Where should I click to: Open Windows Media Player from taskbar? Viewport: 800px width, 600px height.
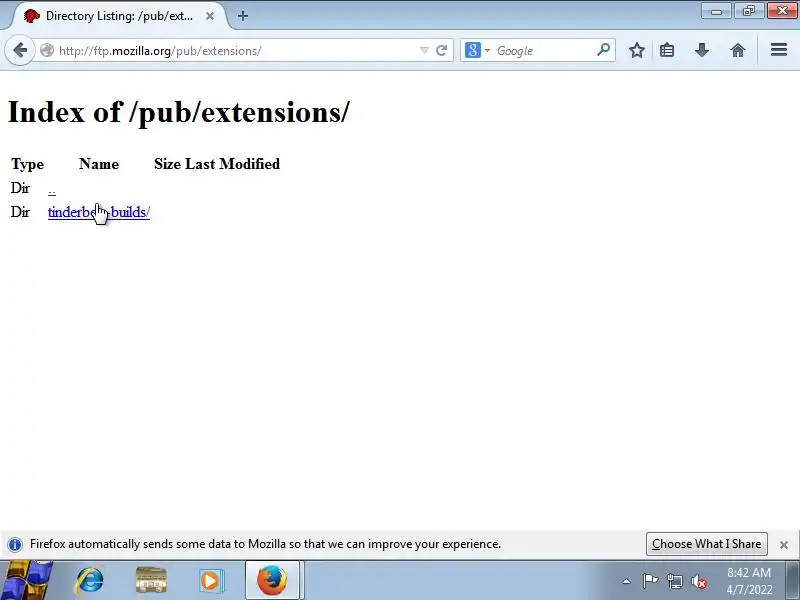tap(210, 581)
